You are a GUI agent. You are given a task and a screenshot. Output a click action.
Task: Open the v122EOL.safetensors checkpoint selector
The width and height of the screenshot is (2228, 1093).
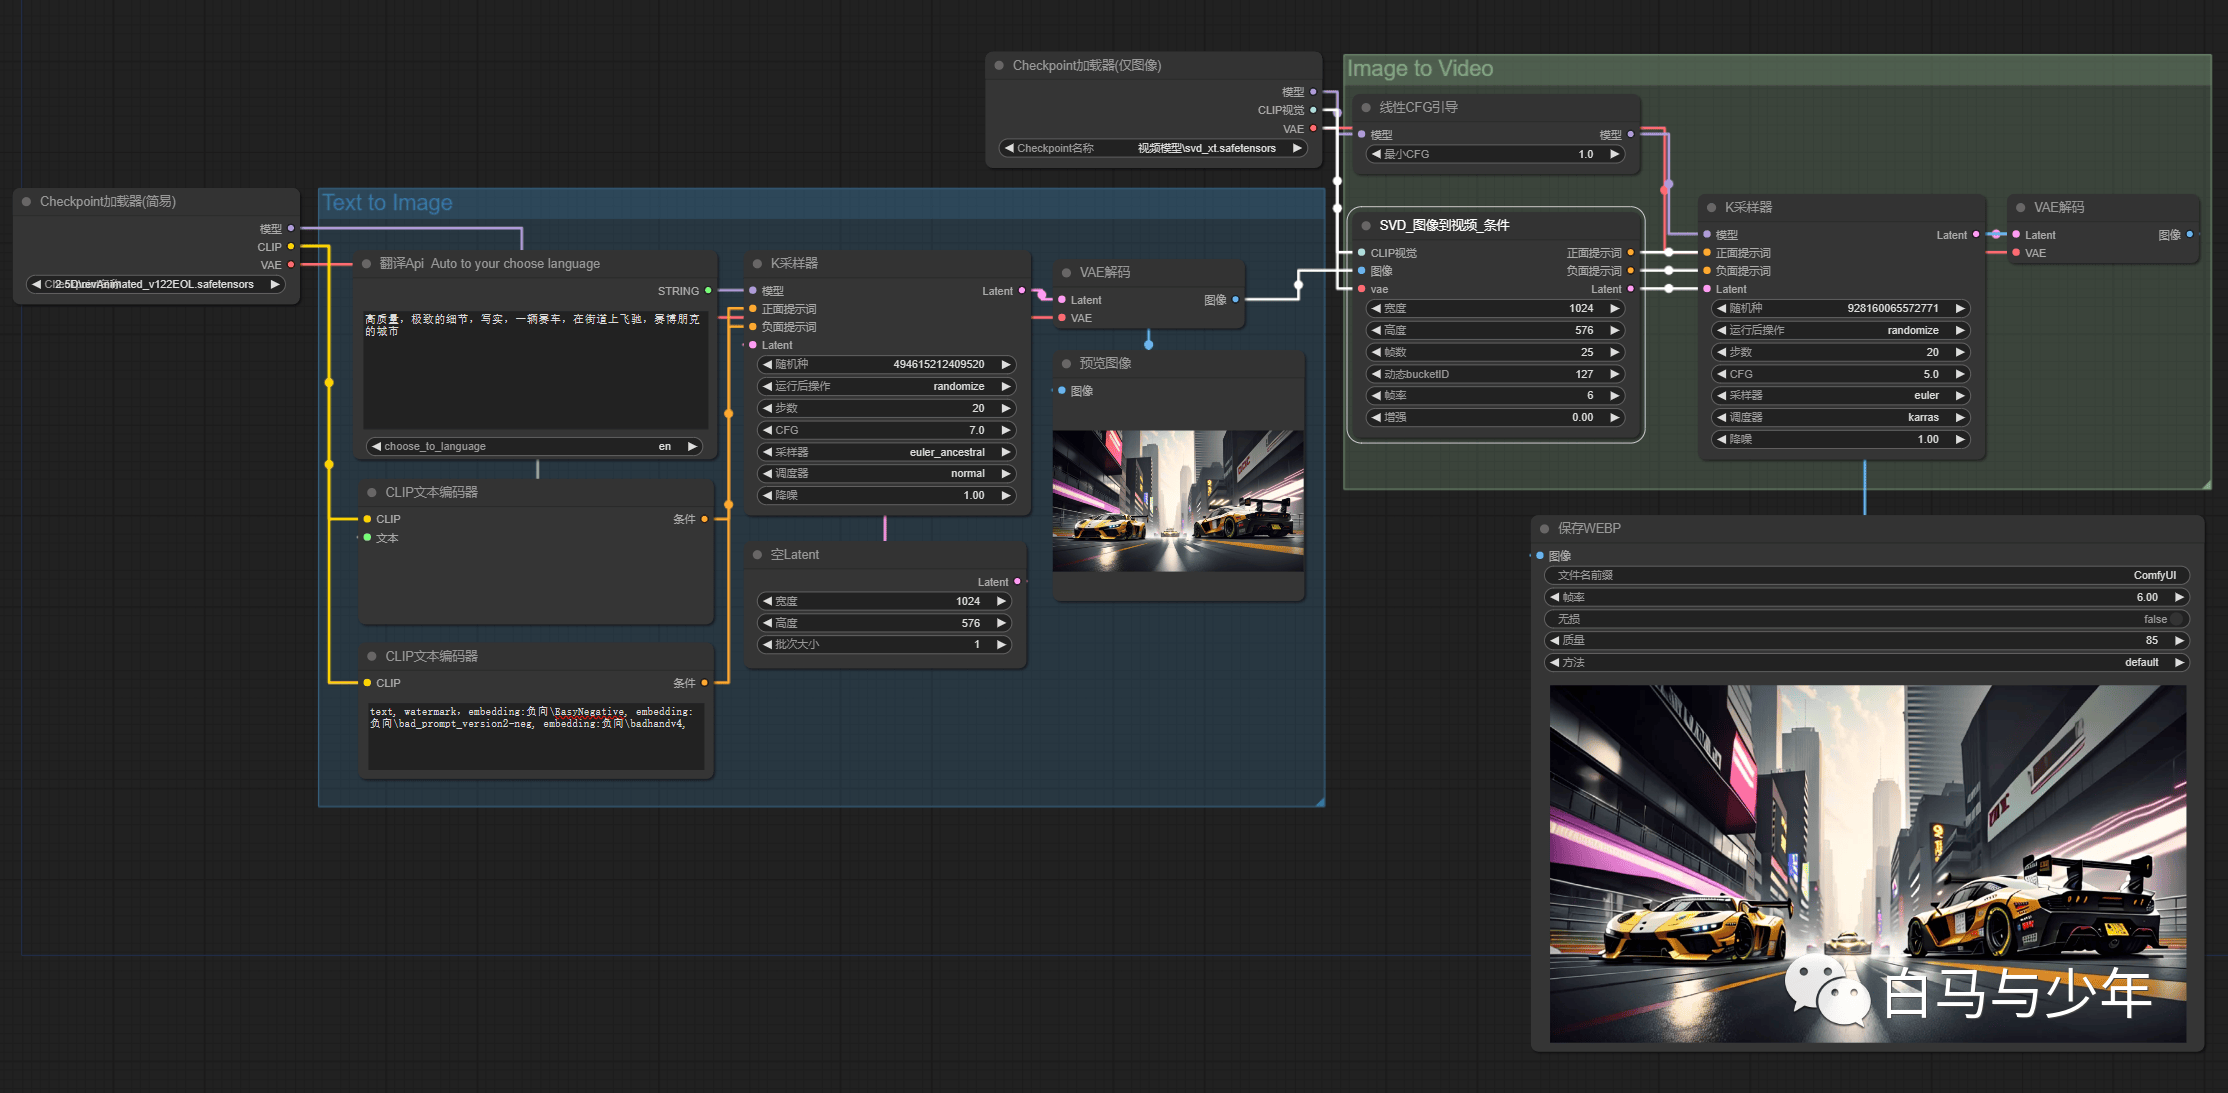click(155, 284)
